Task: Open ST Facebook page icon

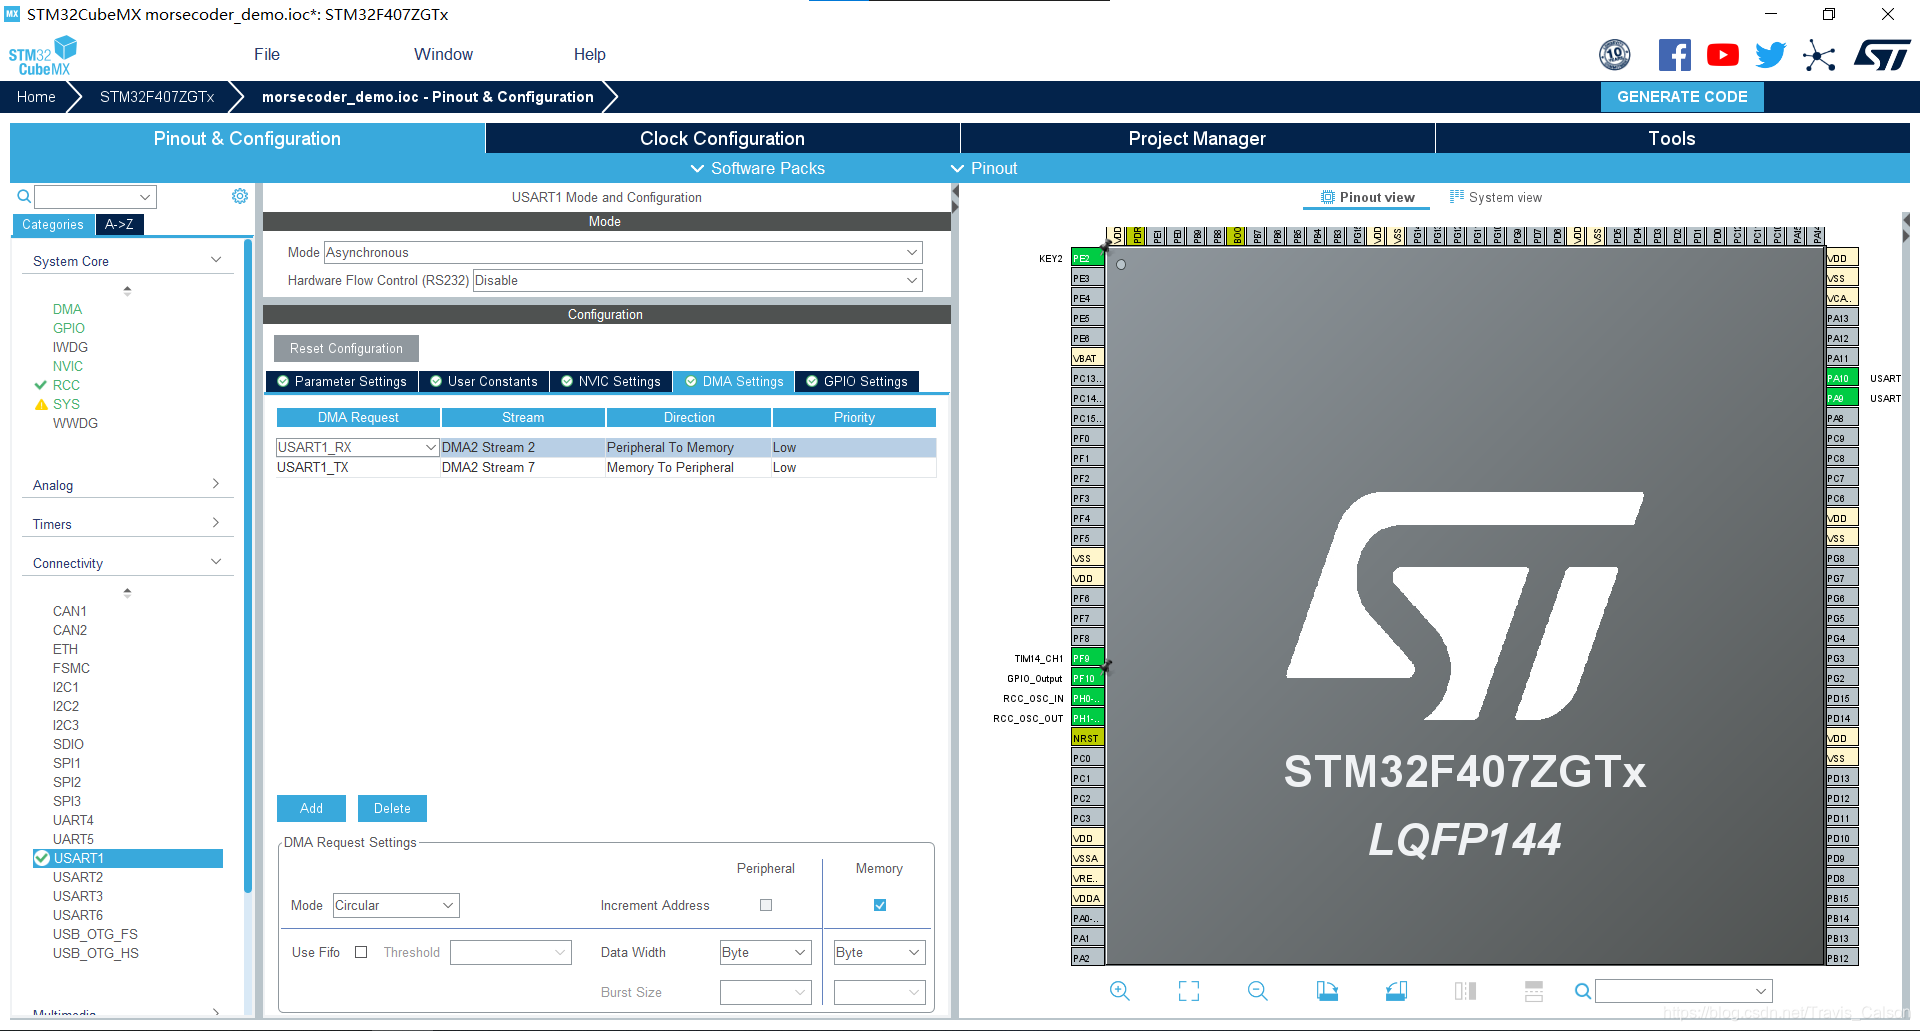Action: click(x=1674, y=55)
